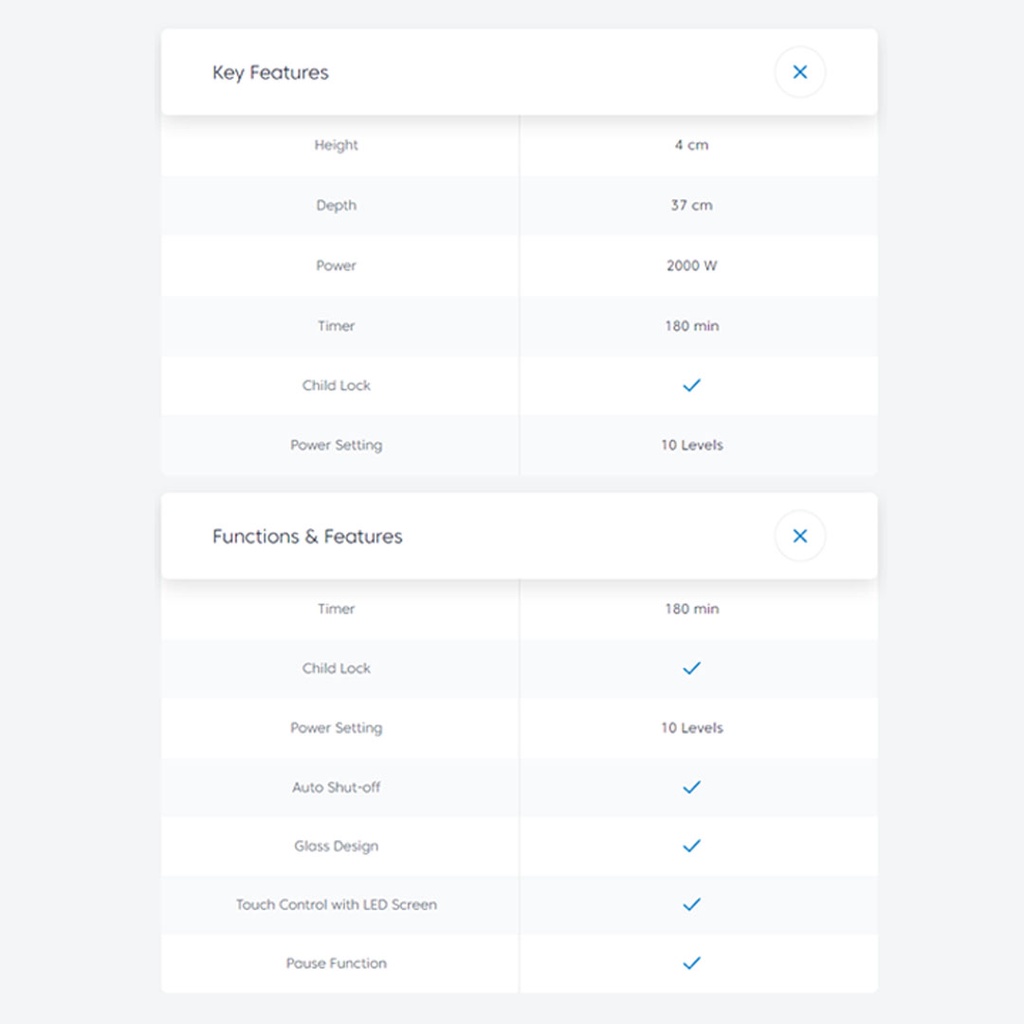1024x1024 pixels.
Task: Click the Key Features header title
Action: pos(270,73)
